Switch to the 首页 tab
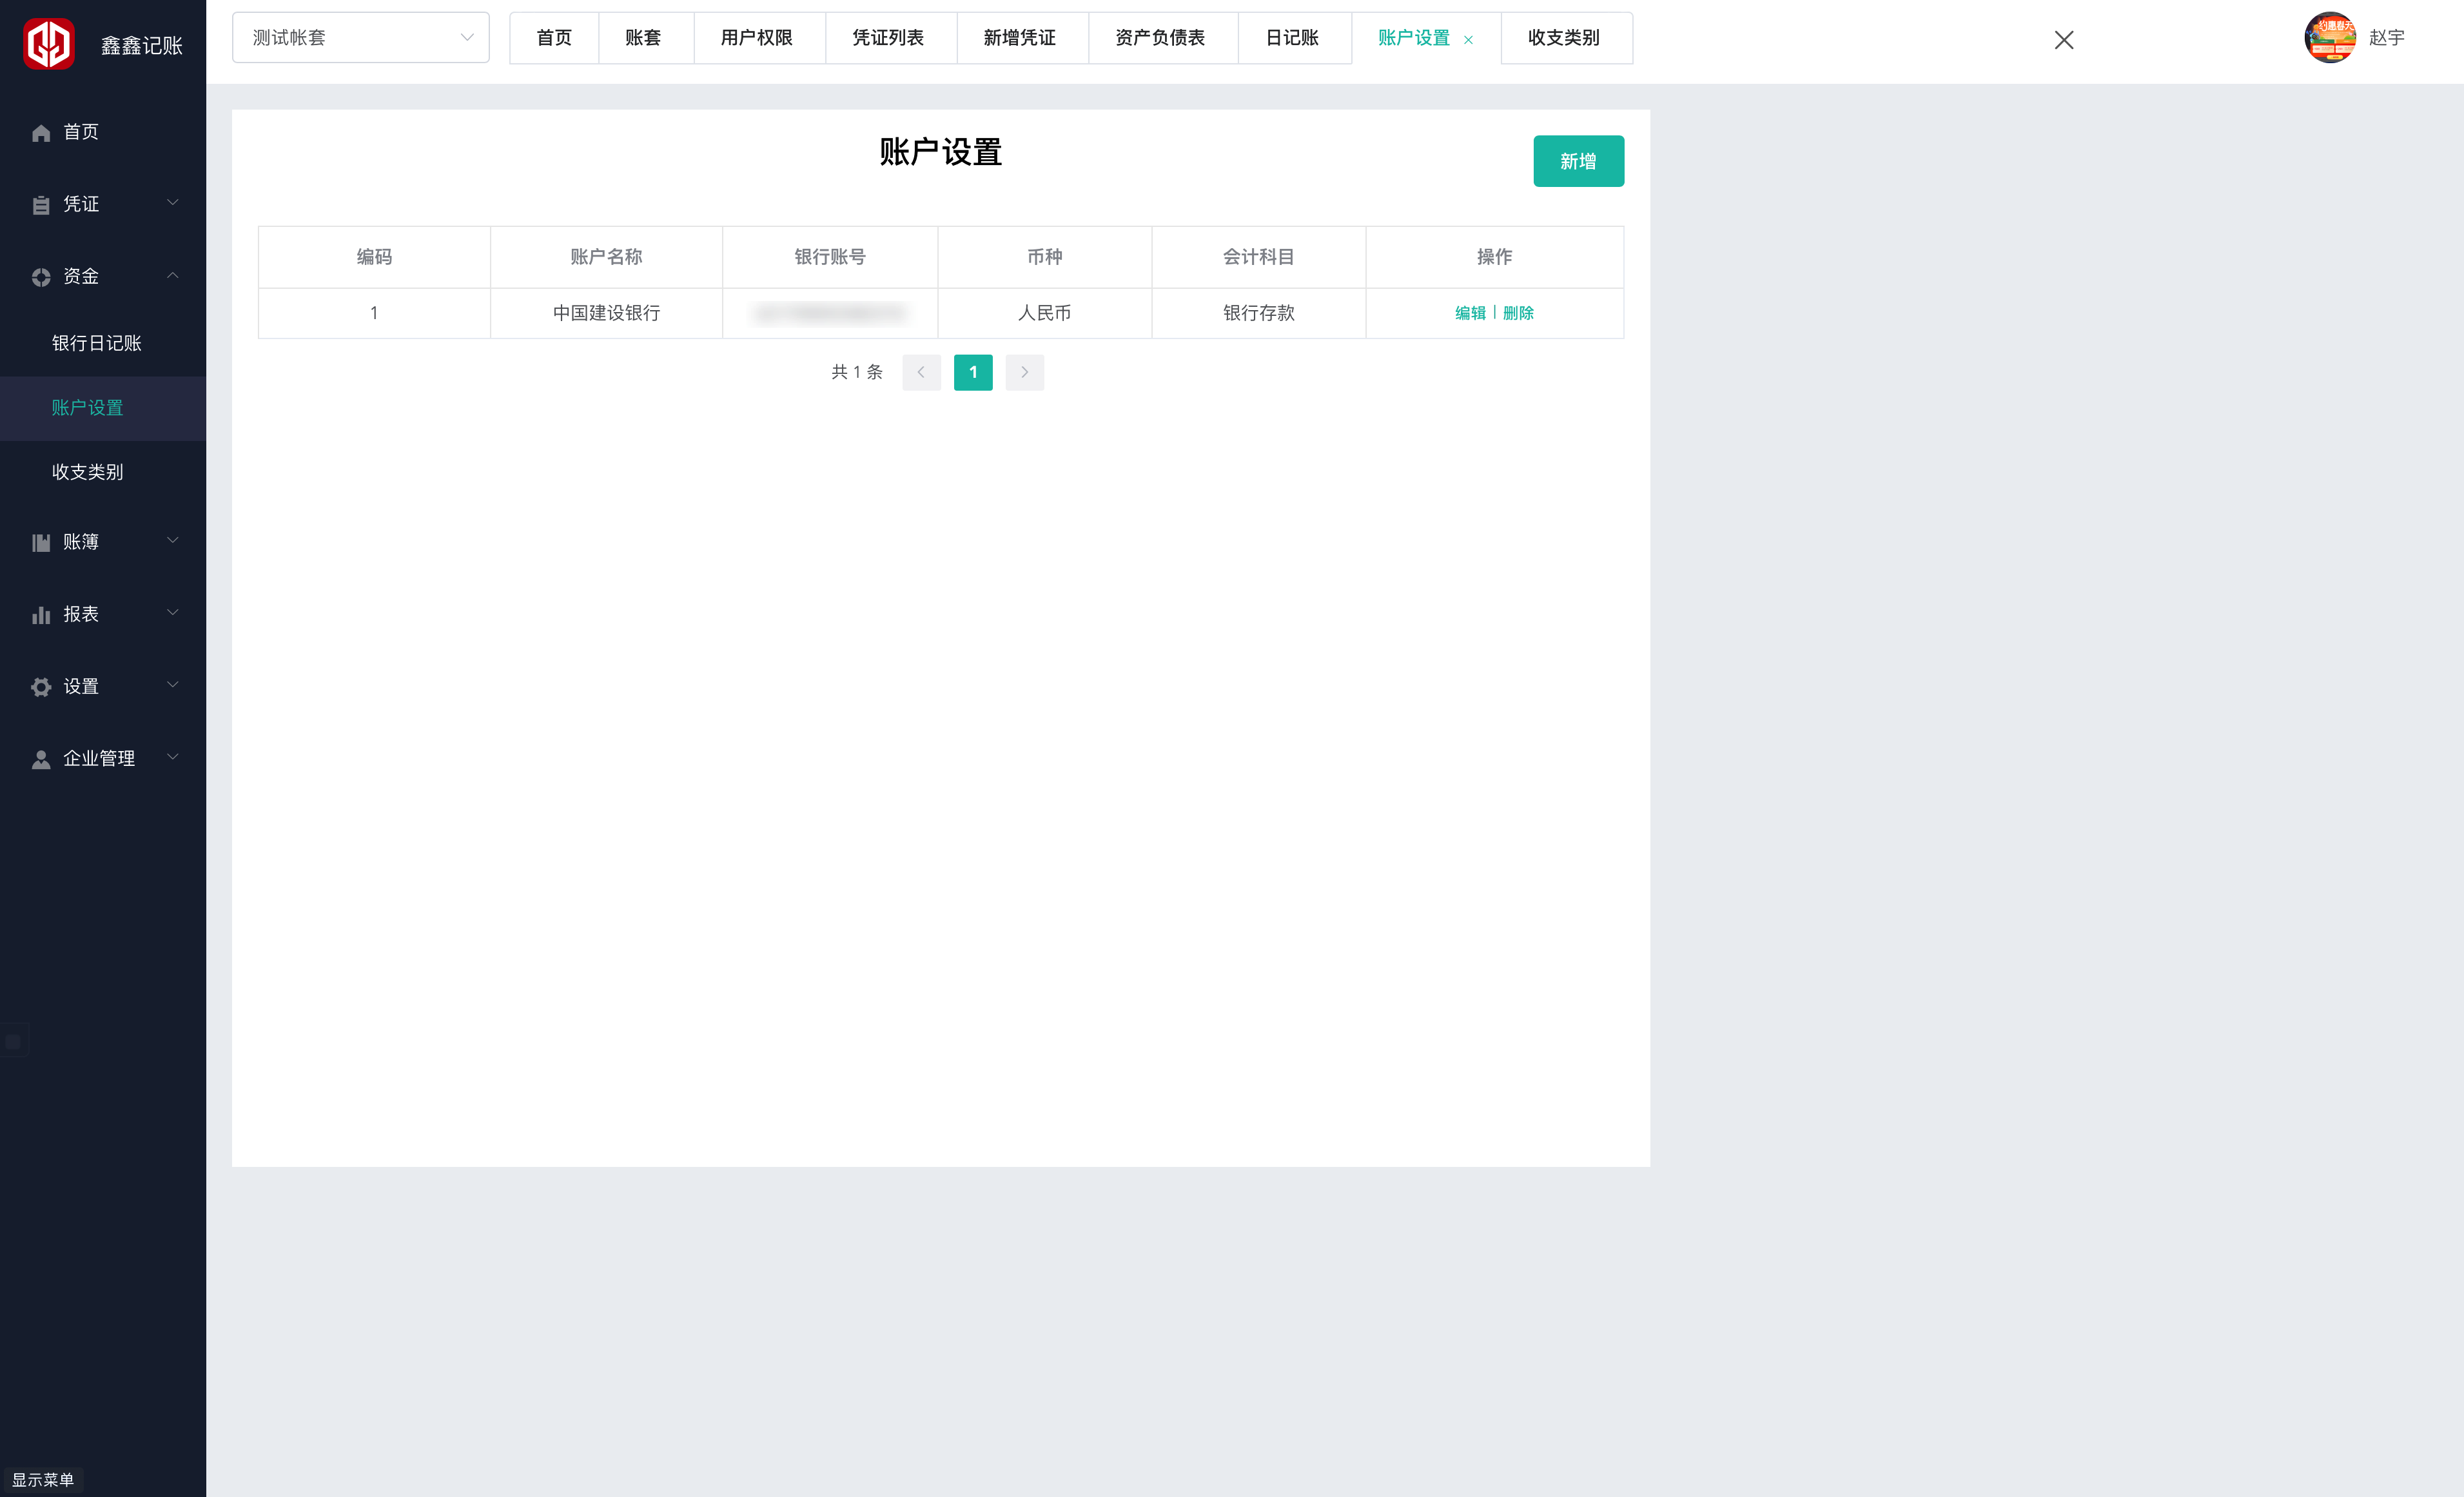Viewport: 2464px width, 1497px height. pyautogui.click(x=554, y=38)
